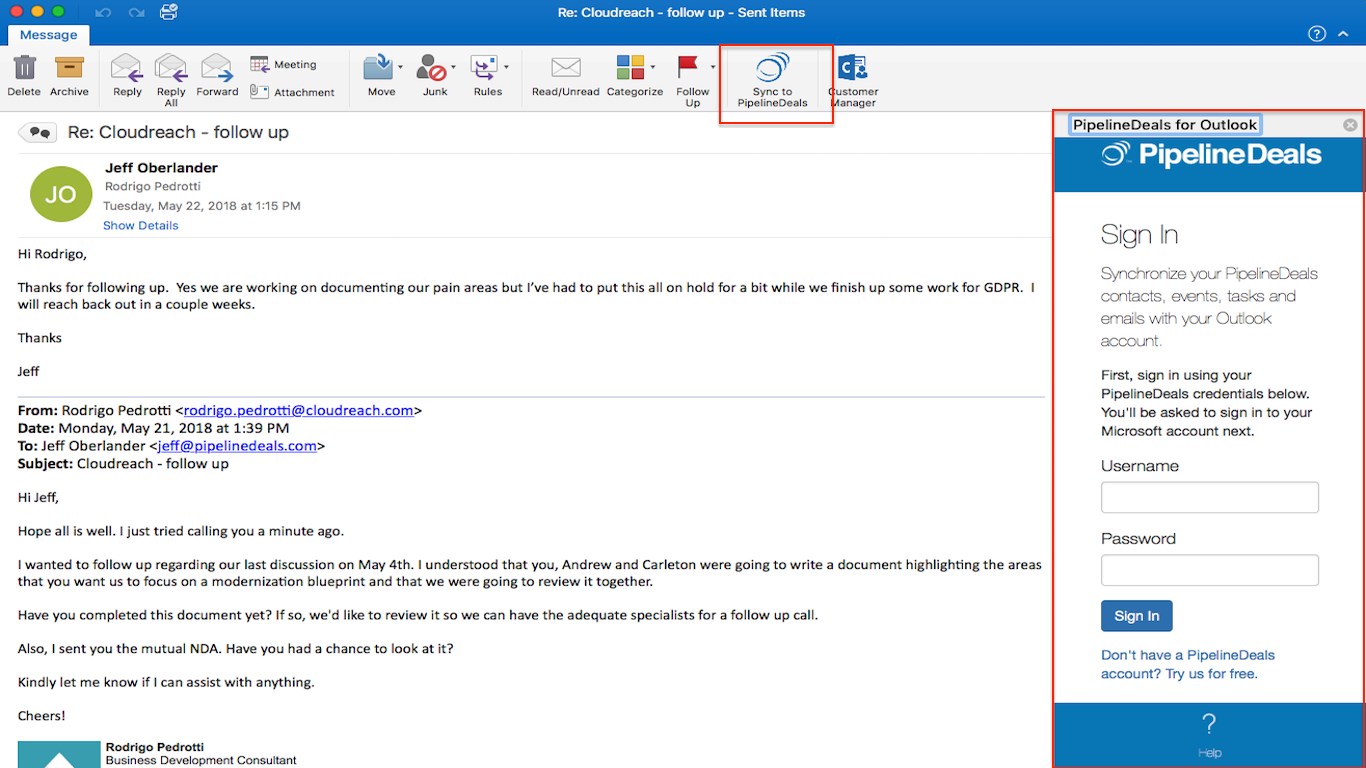This screenshot has height=768, width=1366.
Task: Expand the Rules dropdown arrow
Action: (x=506, y=67)
